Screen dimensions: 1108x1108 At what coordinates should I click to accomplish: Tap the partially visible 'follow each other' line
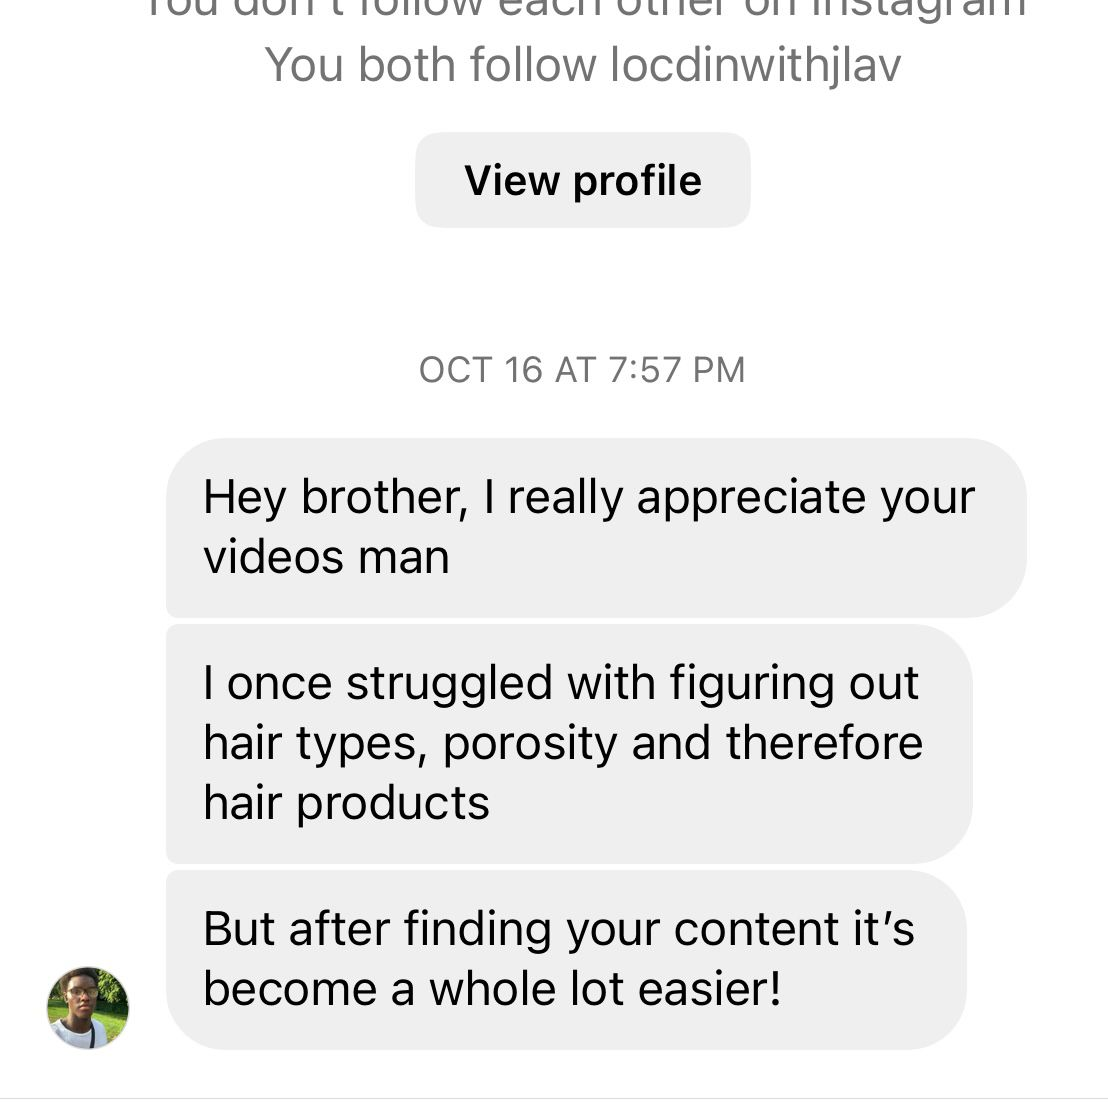[x=585, y=10]
